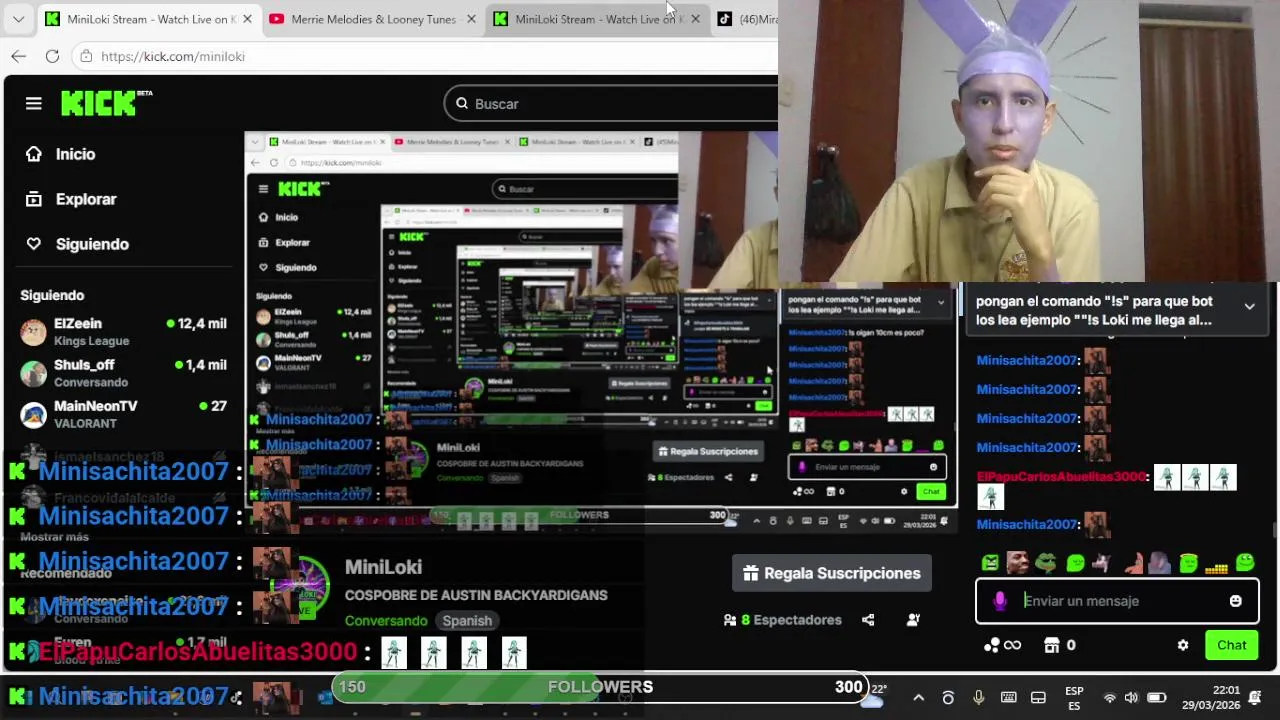Switch to the TikTok (46) tab
Image resolution: width=1280 pixels, height=720 pixels.
(747, 19)
